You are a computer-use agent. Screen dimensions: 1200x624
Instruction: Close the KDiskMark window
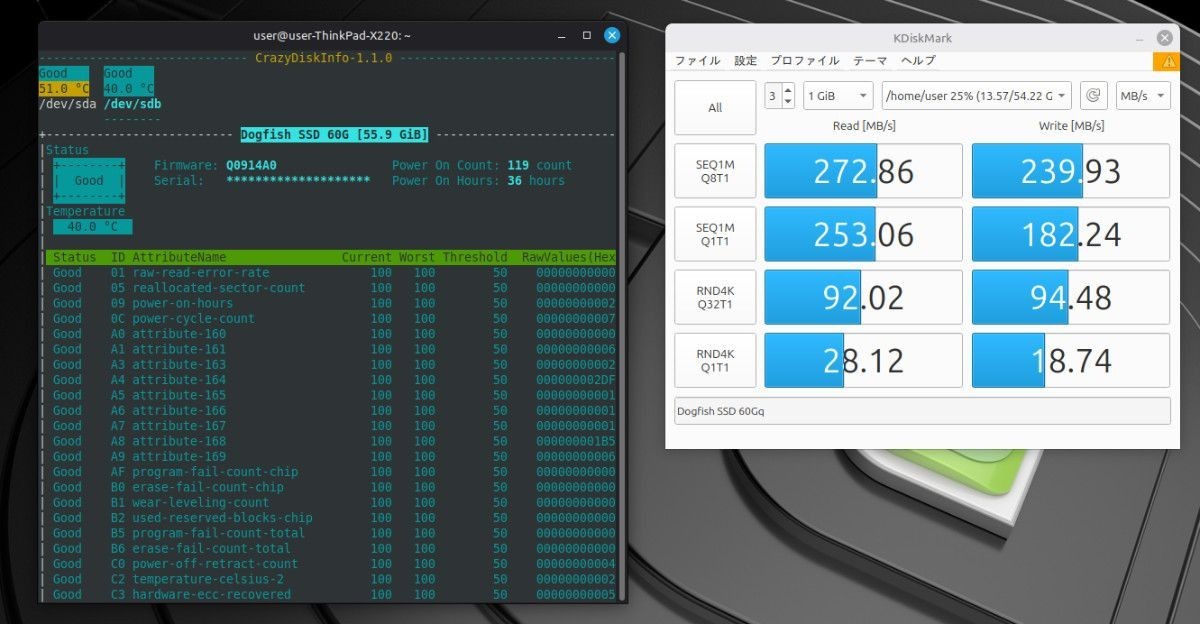click(x=1164, y=37)
